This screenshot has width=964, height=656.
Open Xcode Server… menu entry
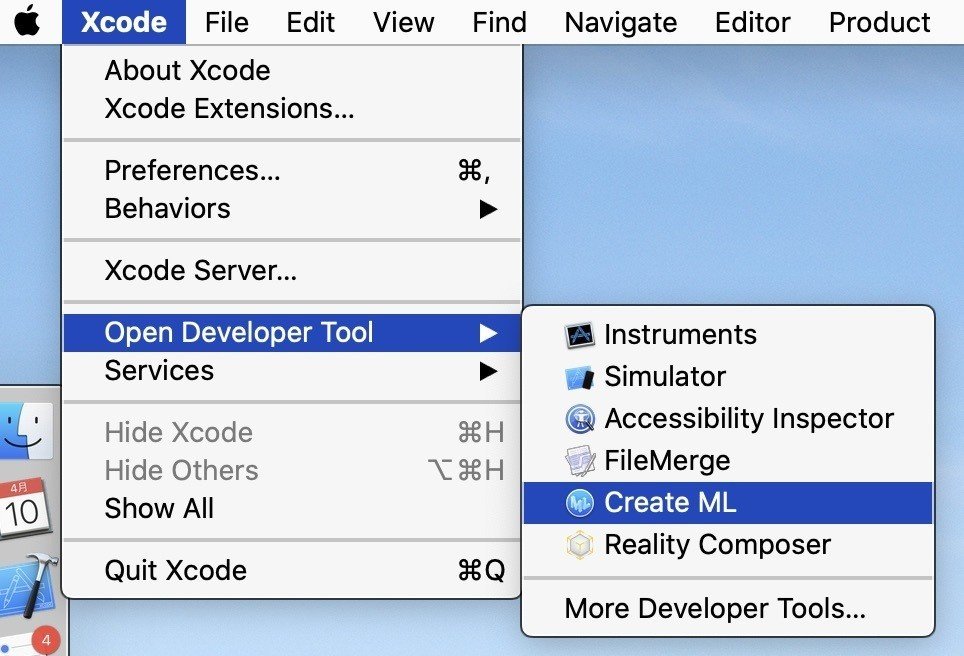pyautogui.click(x=200, y=271)
